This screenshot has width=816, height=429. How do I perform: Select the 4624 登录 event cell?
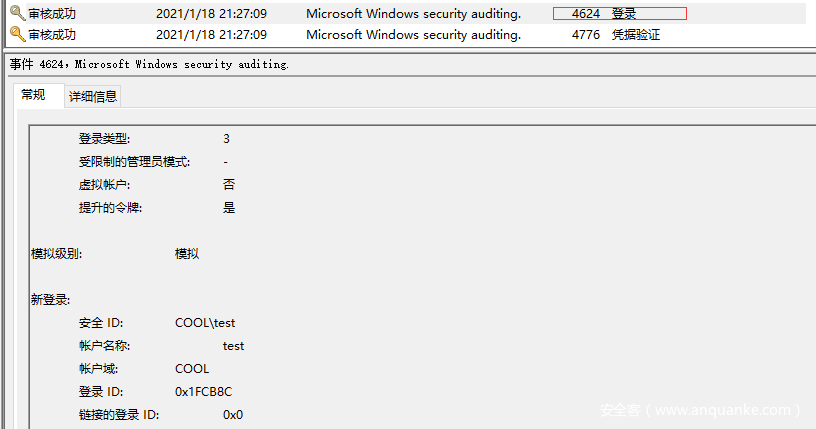point(620,14)
